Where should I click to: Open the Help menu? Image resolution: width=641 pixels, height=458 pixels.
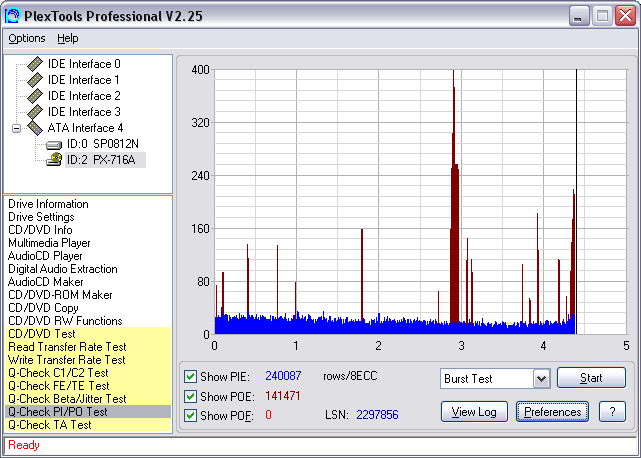click(67, 38)
